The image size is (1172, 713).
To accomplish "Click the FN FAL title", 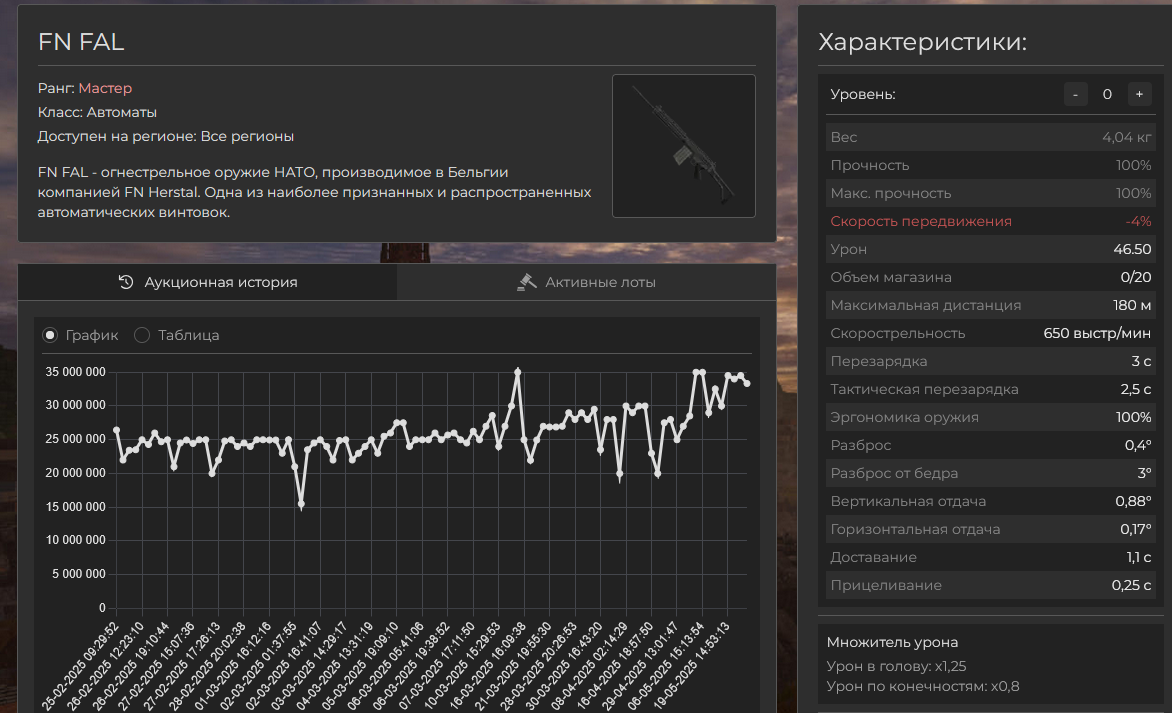I will tap(81, 42).
